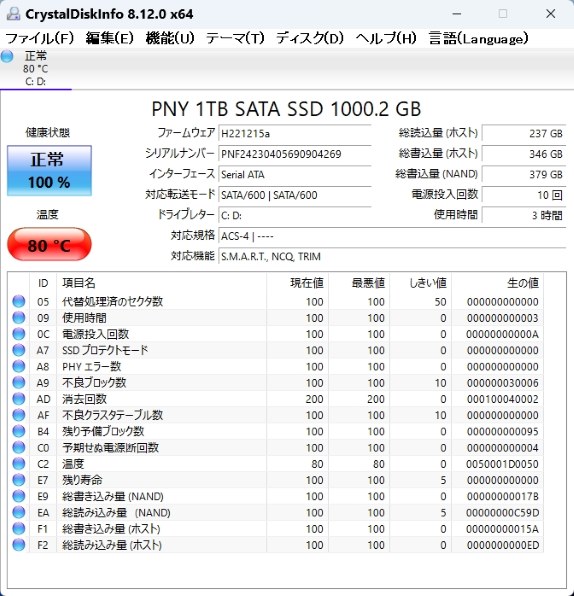Click raw value 00000000C59D in row EA
This screenshot has width=574, height=596.
tap(503, 513)
